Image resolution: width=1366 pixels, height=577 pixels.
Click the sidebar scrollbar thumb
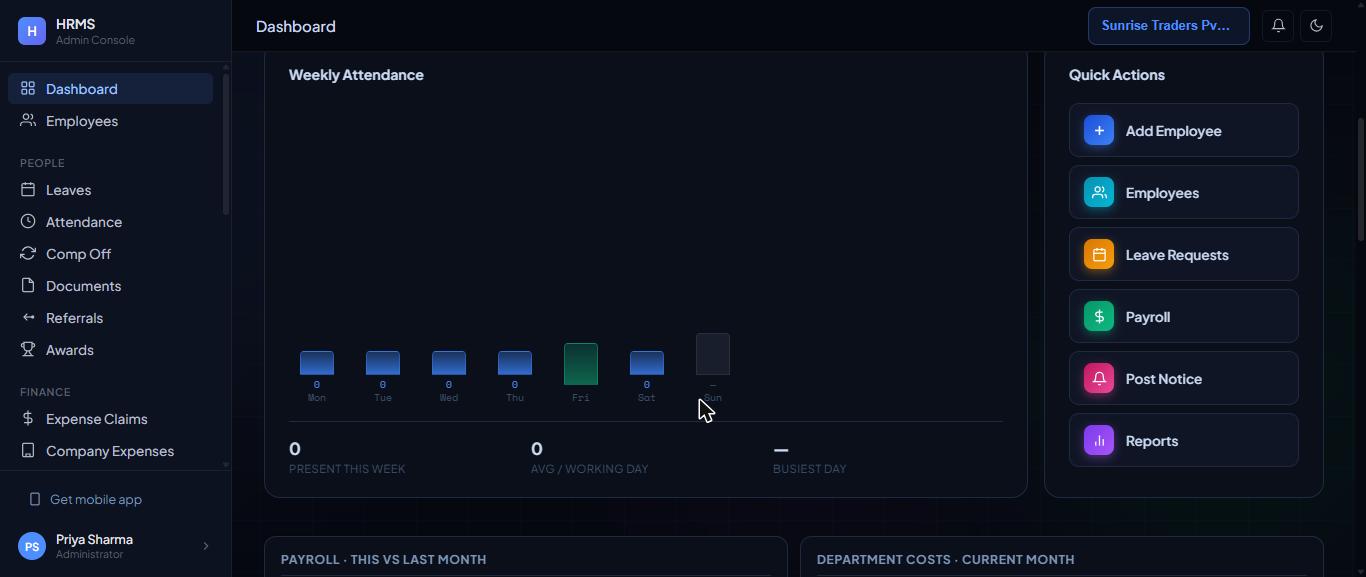(x=226, y=144)
